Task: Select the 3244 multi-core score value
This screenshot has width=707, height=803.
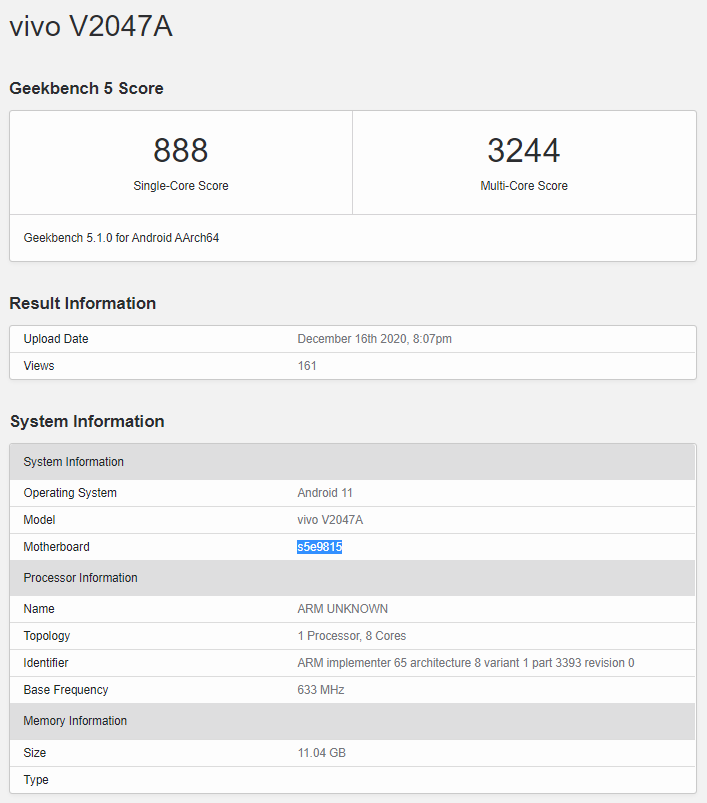Action: coord(523,151)
